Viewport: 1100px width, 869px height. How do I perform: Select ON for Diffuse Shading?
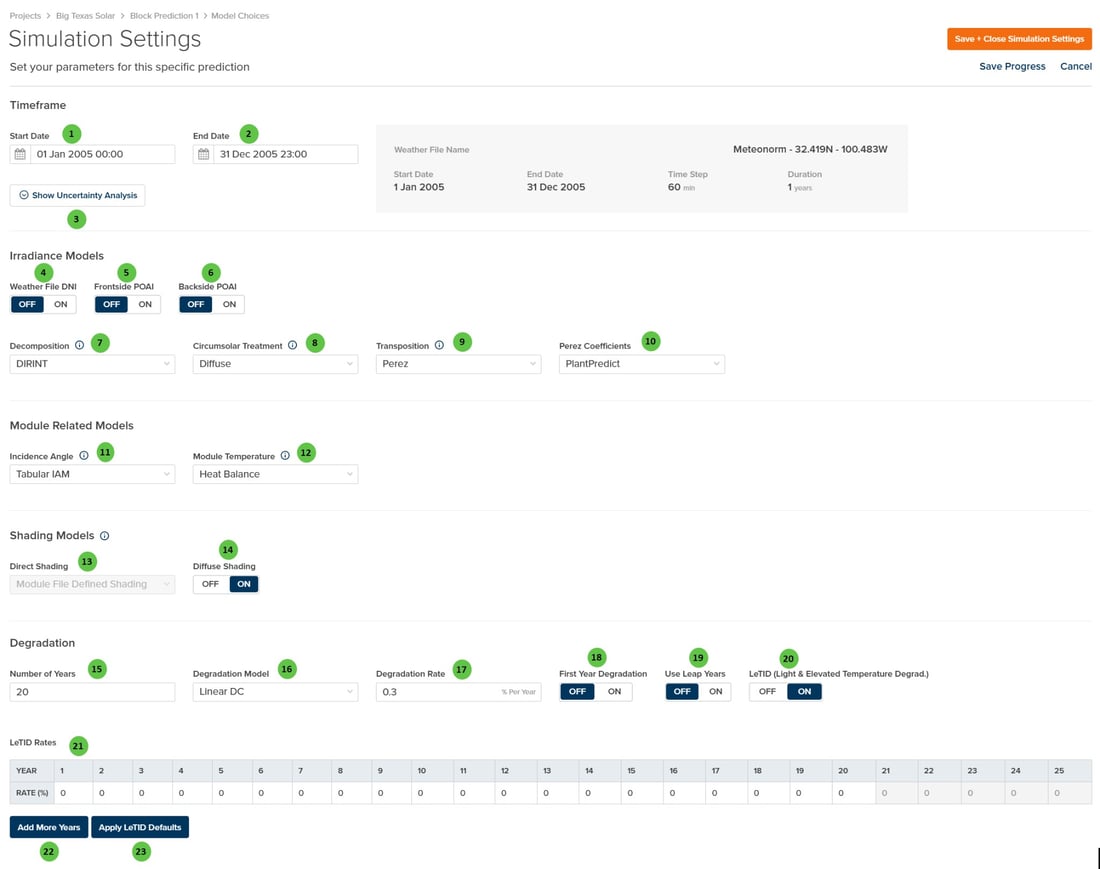coord(243,584)
